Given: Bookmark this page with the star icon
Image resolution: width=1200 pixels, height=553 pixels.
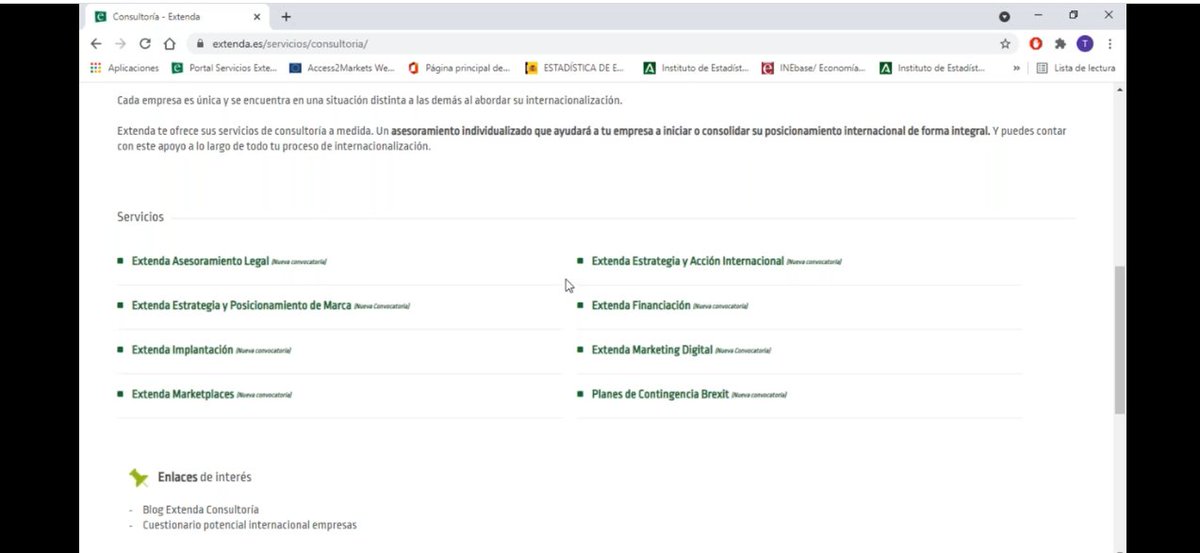Looking at the screenshot, I should (x=1005, y=44).
